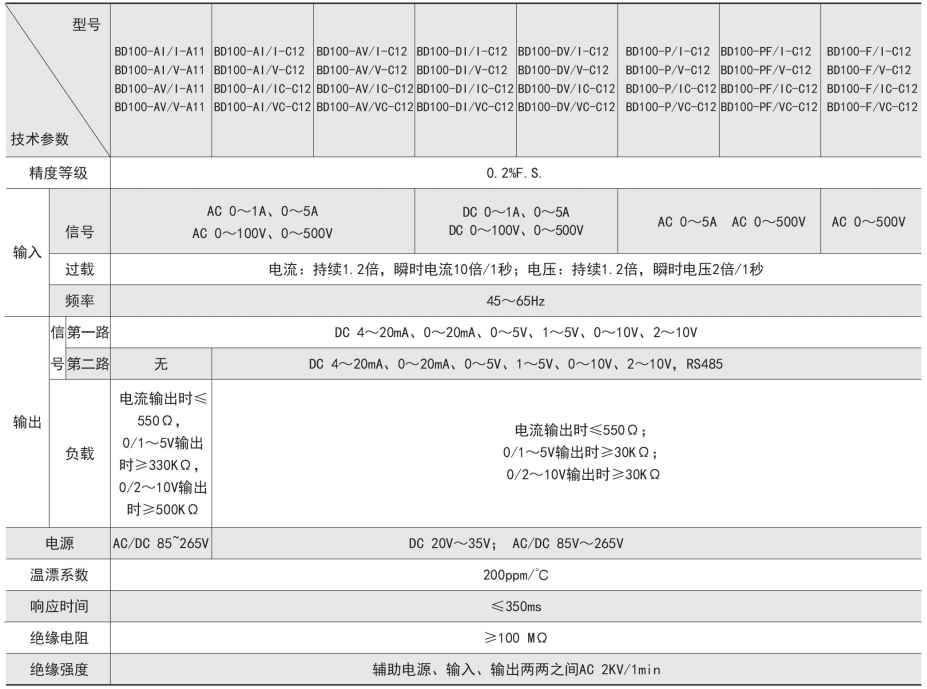This screenshot has height=689, width=927.
Task: Select the 45~65Hz frequency value
Action: coord(516,301)
